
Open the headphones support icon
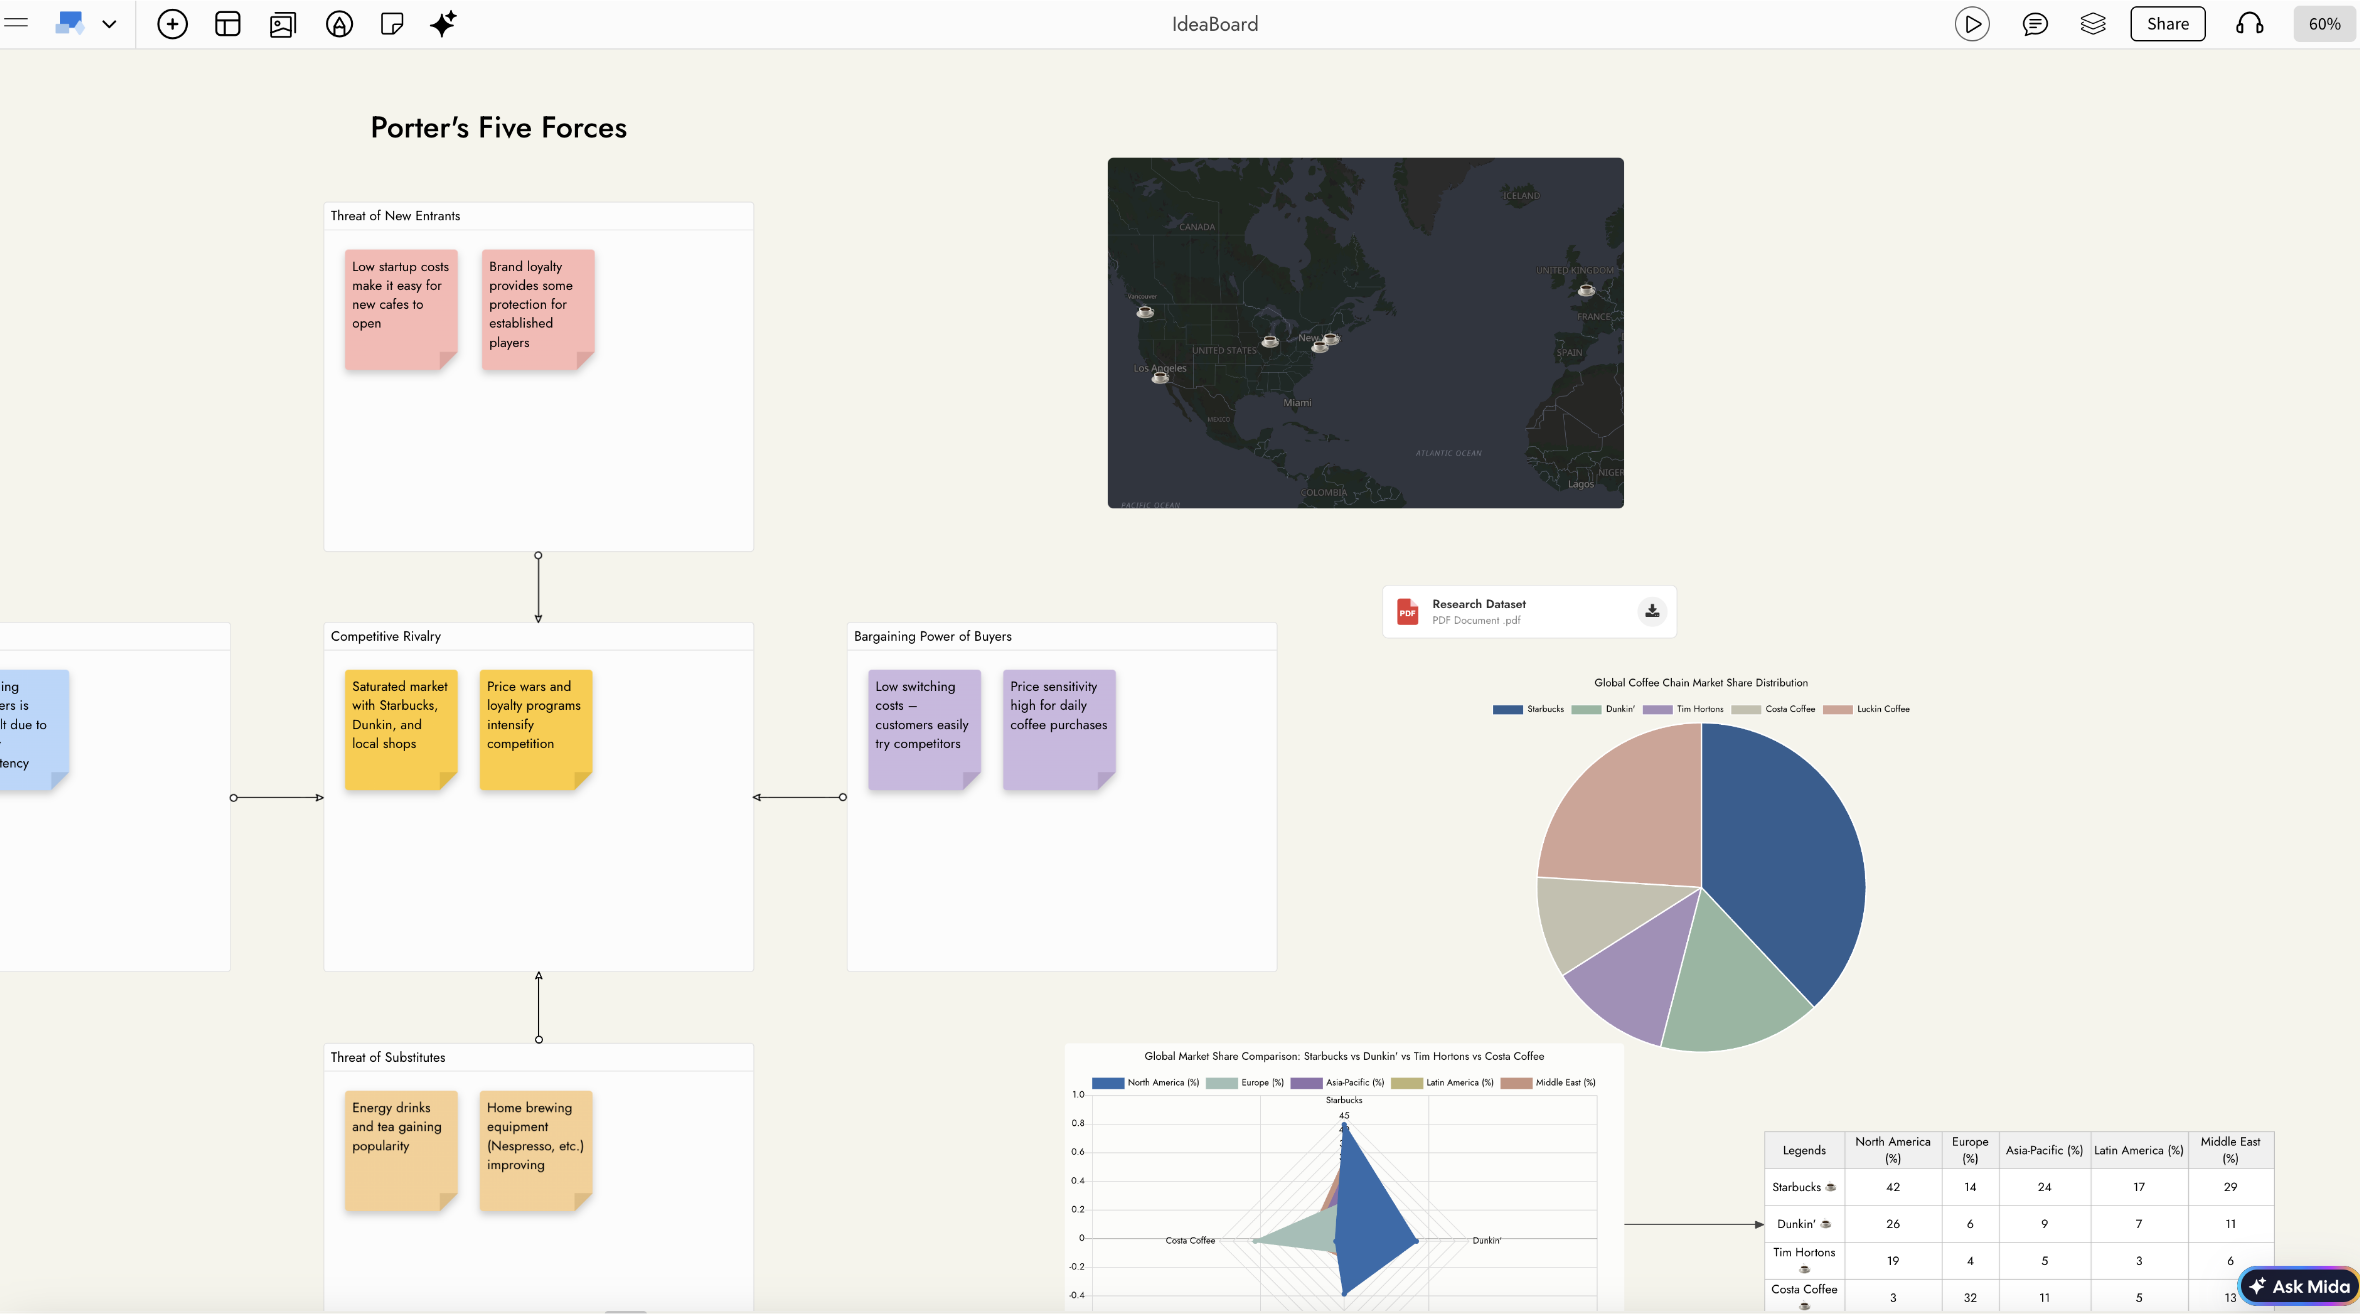pyautogui.click(x=2250, y=24)
